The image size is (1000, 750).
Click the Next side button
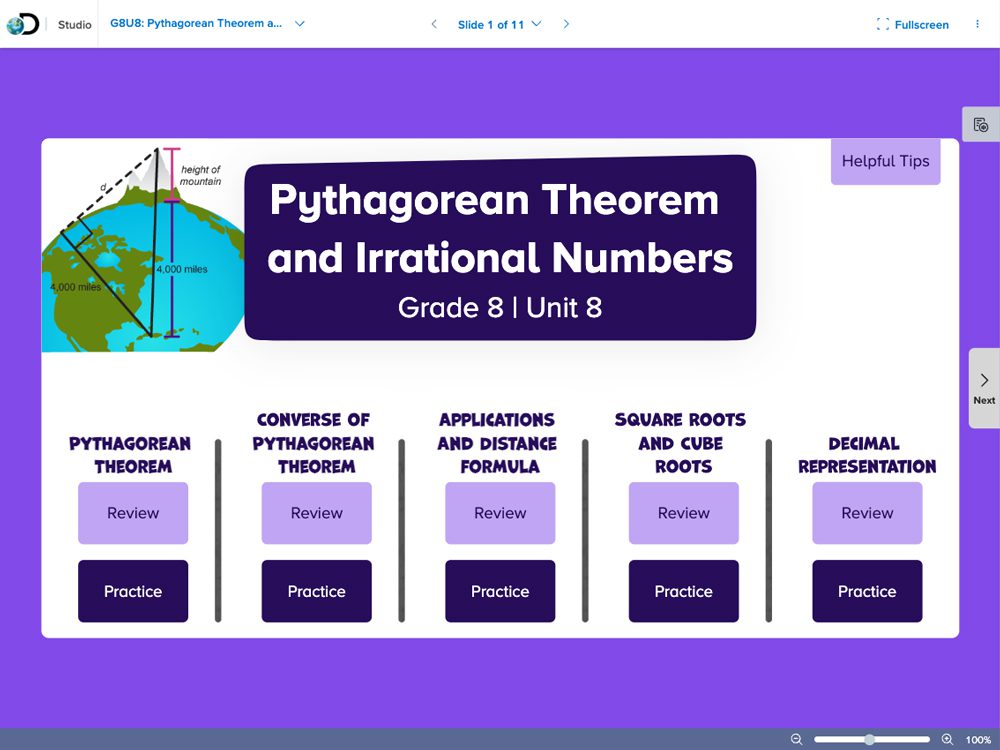tap(984, 388)
